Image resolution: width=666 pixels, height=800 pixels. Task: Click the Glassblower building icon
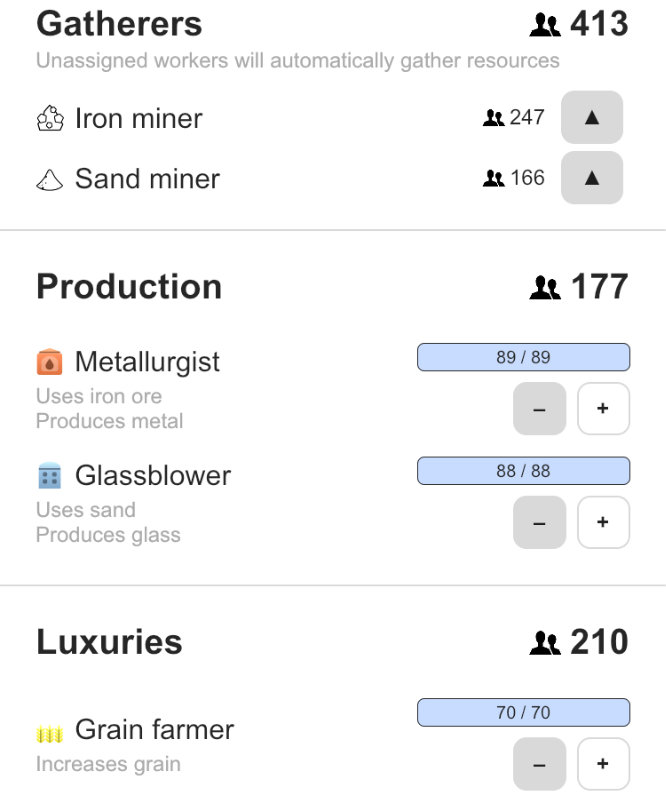click(49, 476)
